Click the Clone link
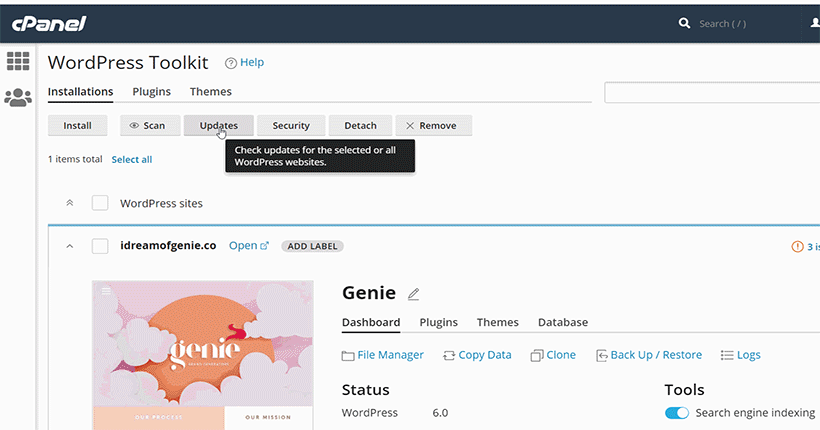Screen dimensions: 820x430 click(553, 355)
